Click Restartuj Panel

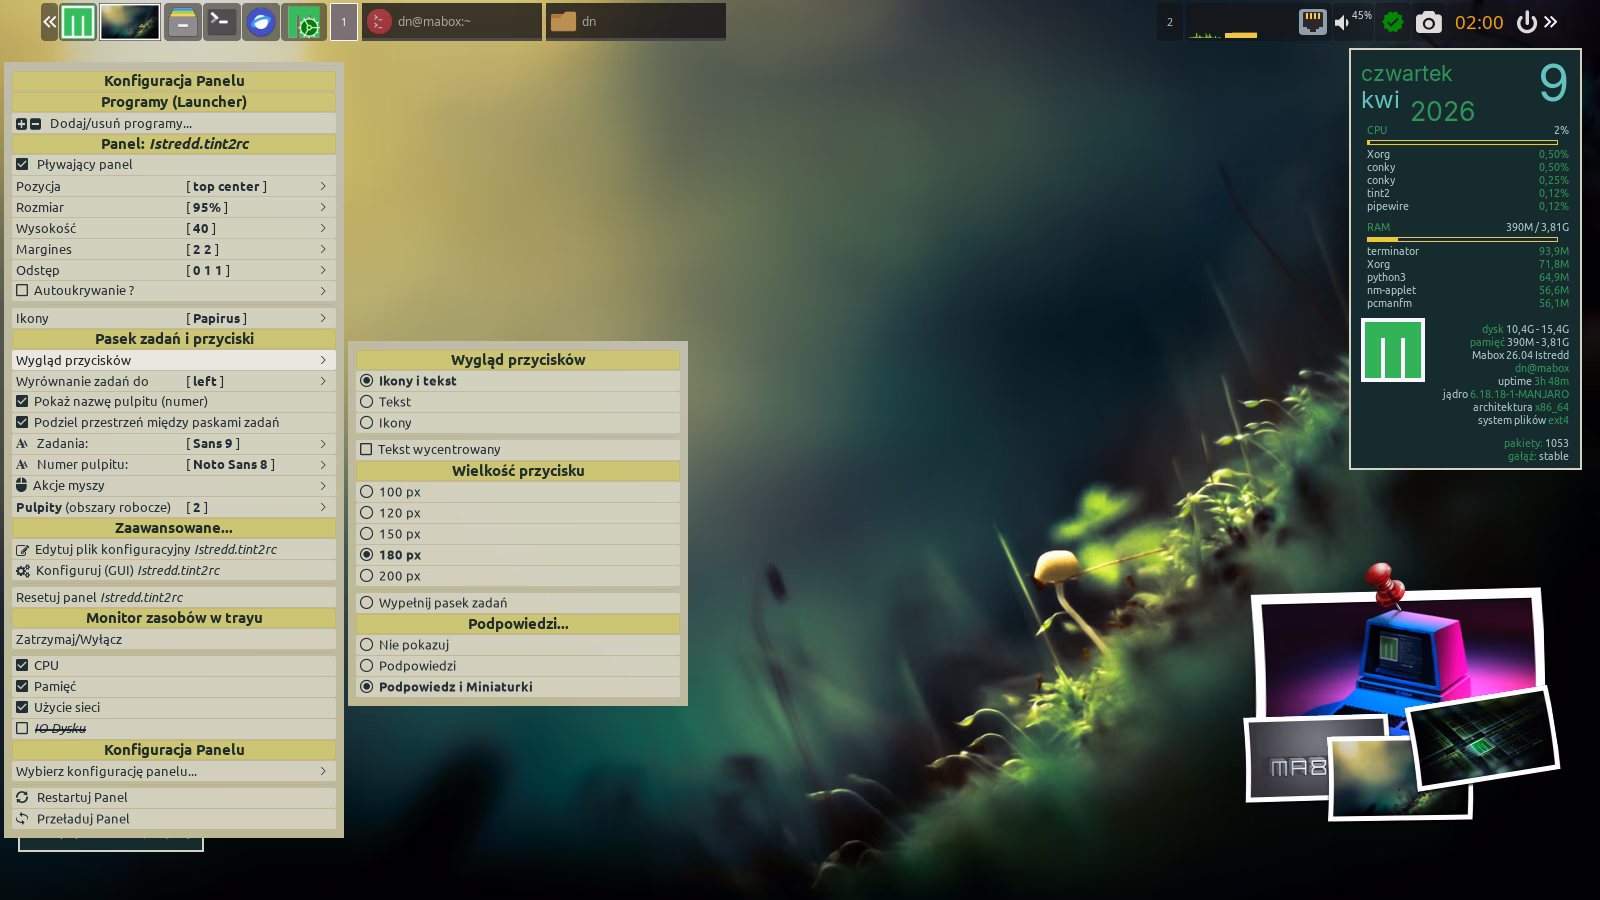(82, 798)
